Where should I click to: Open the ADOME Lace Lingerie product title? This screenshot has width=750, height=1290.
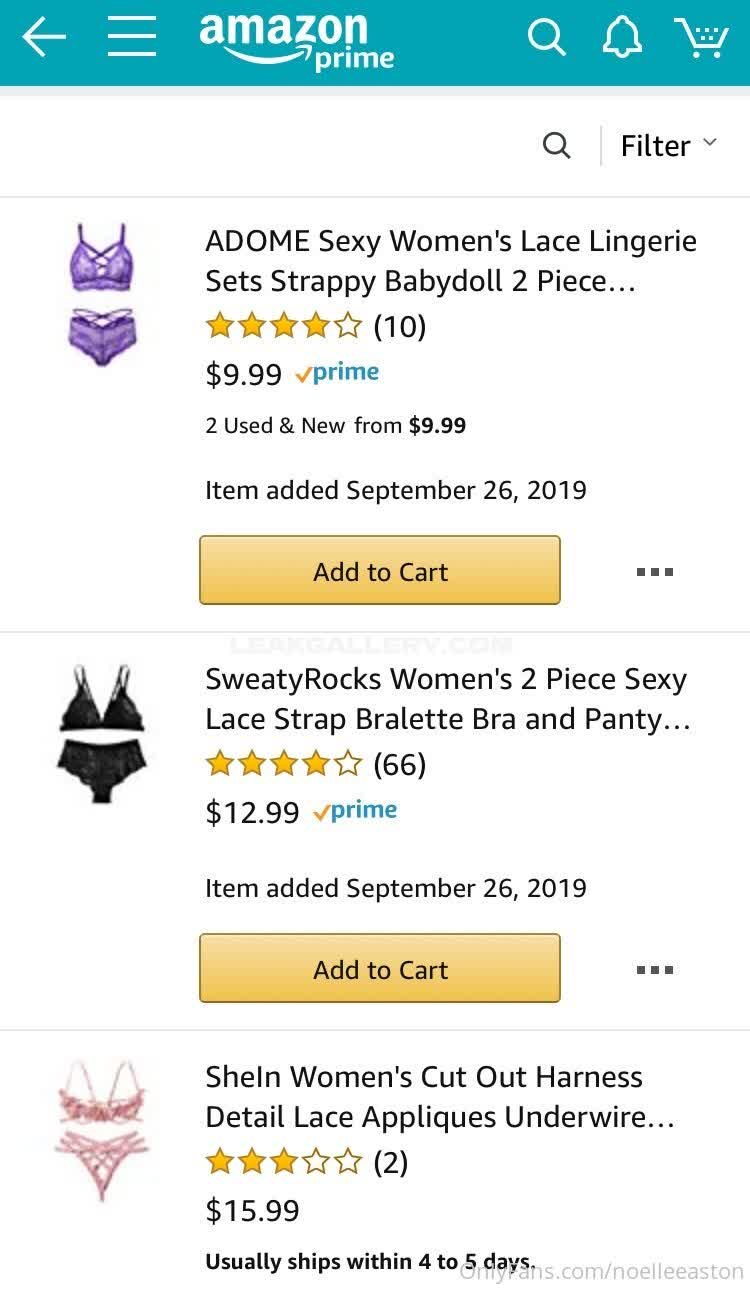click(450, 261)
